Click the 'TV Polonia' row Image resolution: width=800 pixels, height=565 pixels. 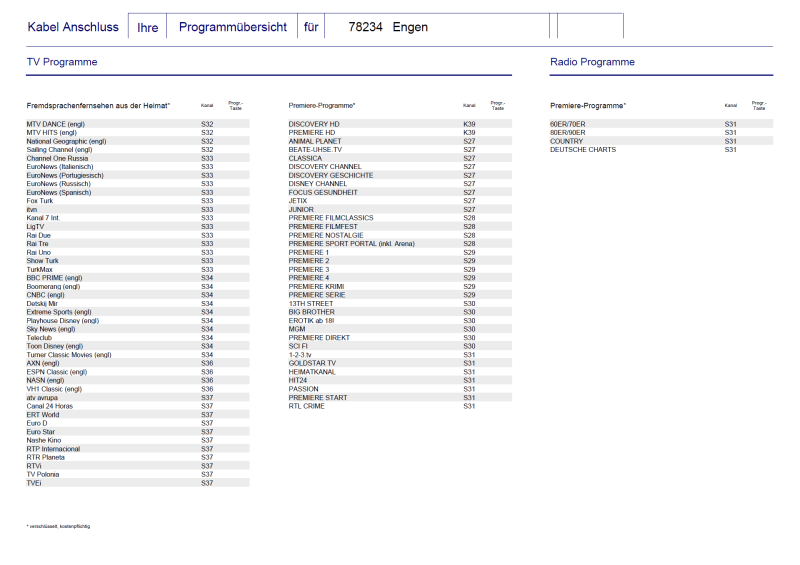tap(138, 475)
